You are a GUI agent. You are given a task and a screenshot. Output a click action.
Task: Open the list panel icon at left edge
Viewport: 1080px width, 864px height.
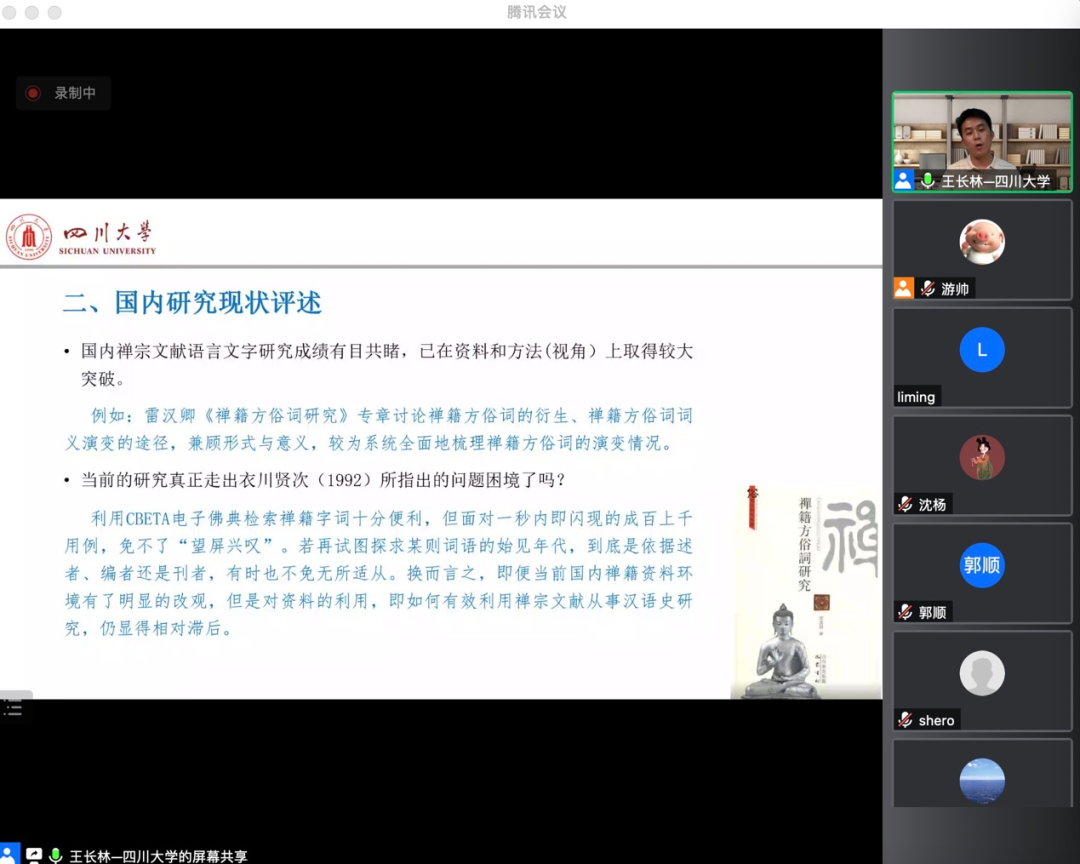[x=13, y=708]
